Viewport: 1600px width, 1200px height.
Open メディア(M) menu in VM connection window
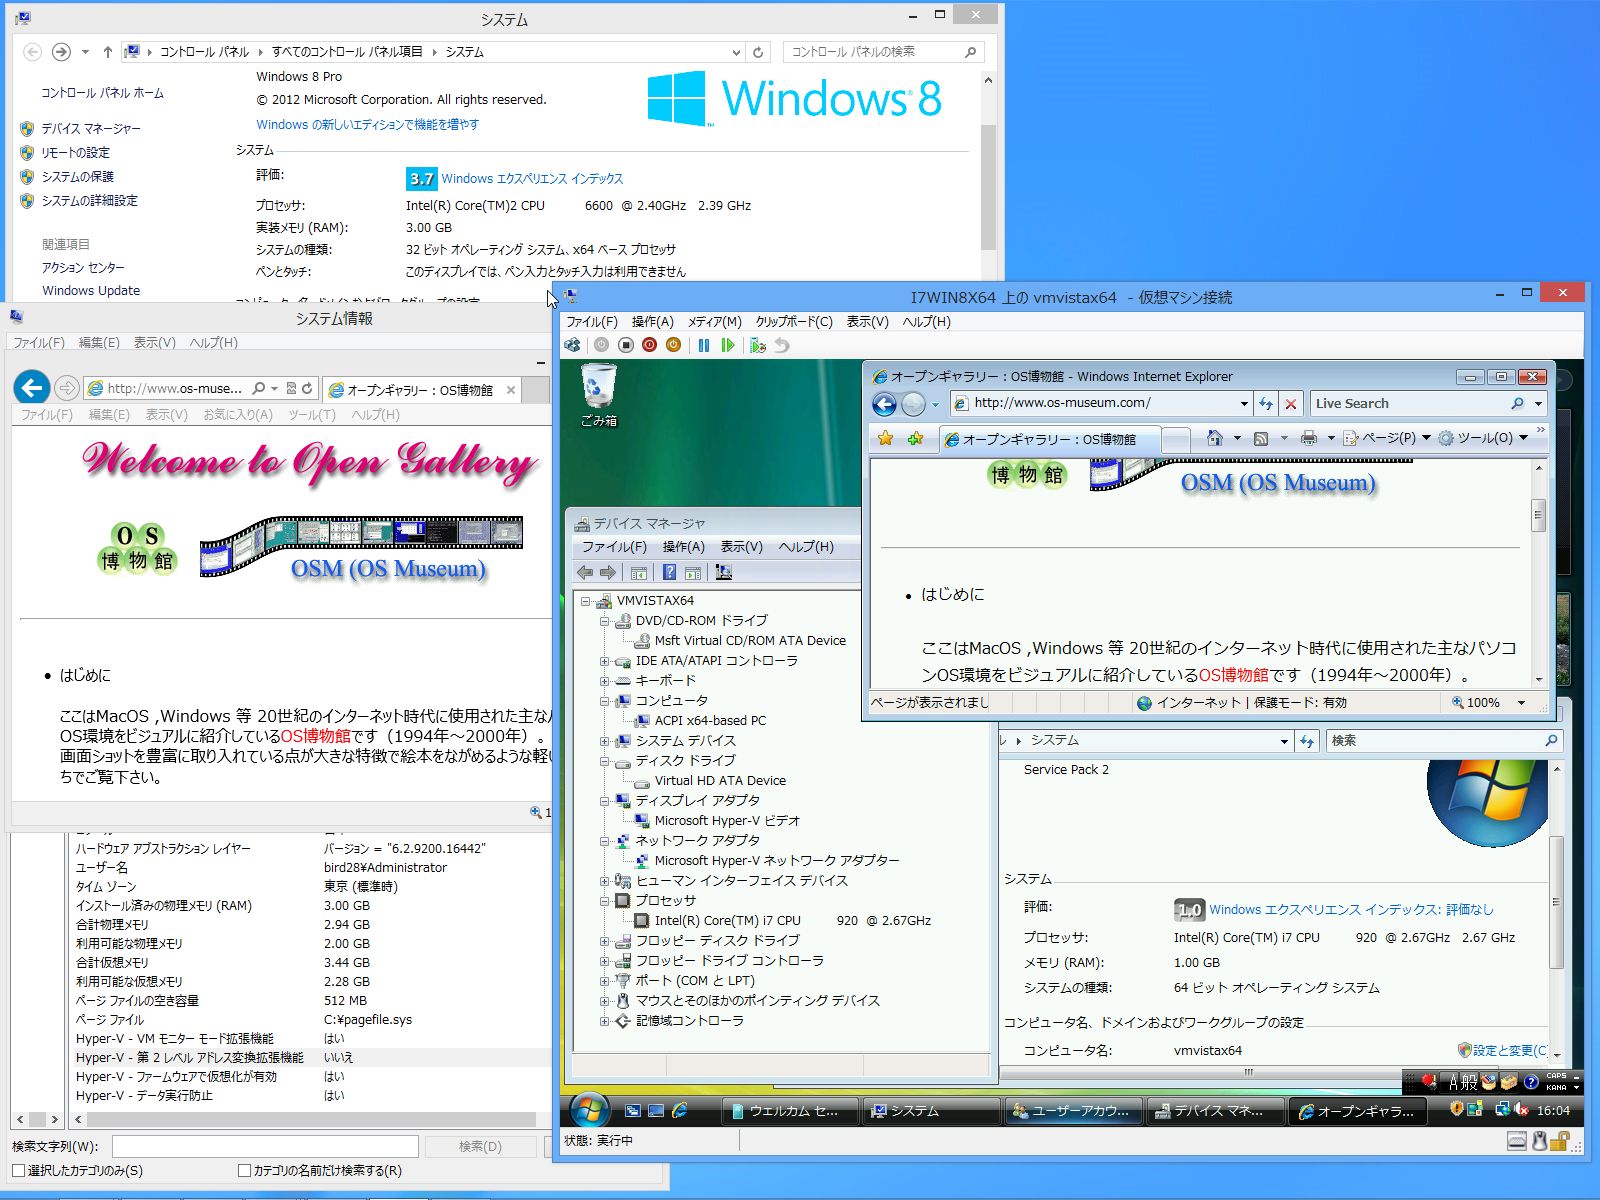[x=714, y=322]
